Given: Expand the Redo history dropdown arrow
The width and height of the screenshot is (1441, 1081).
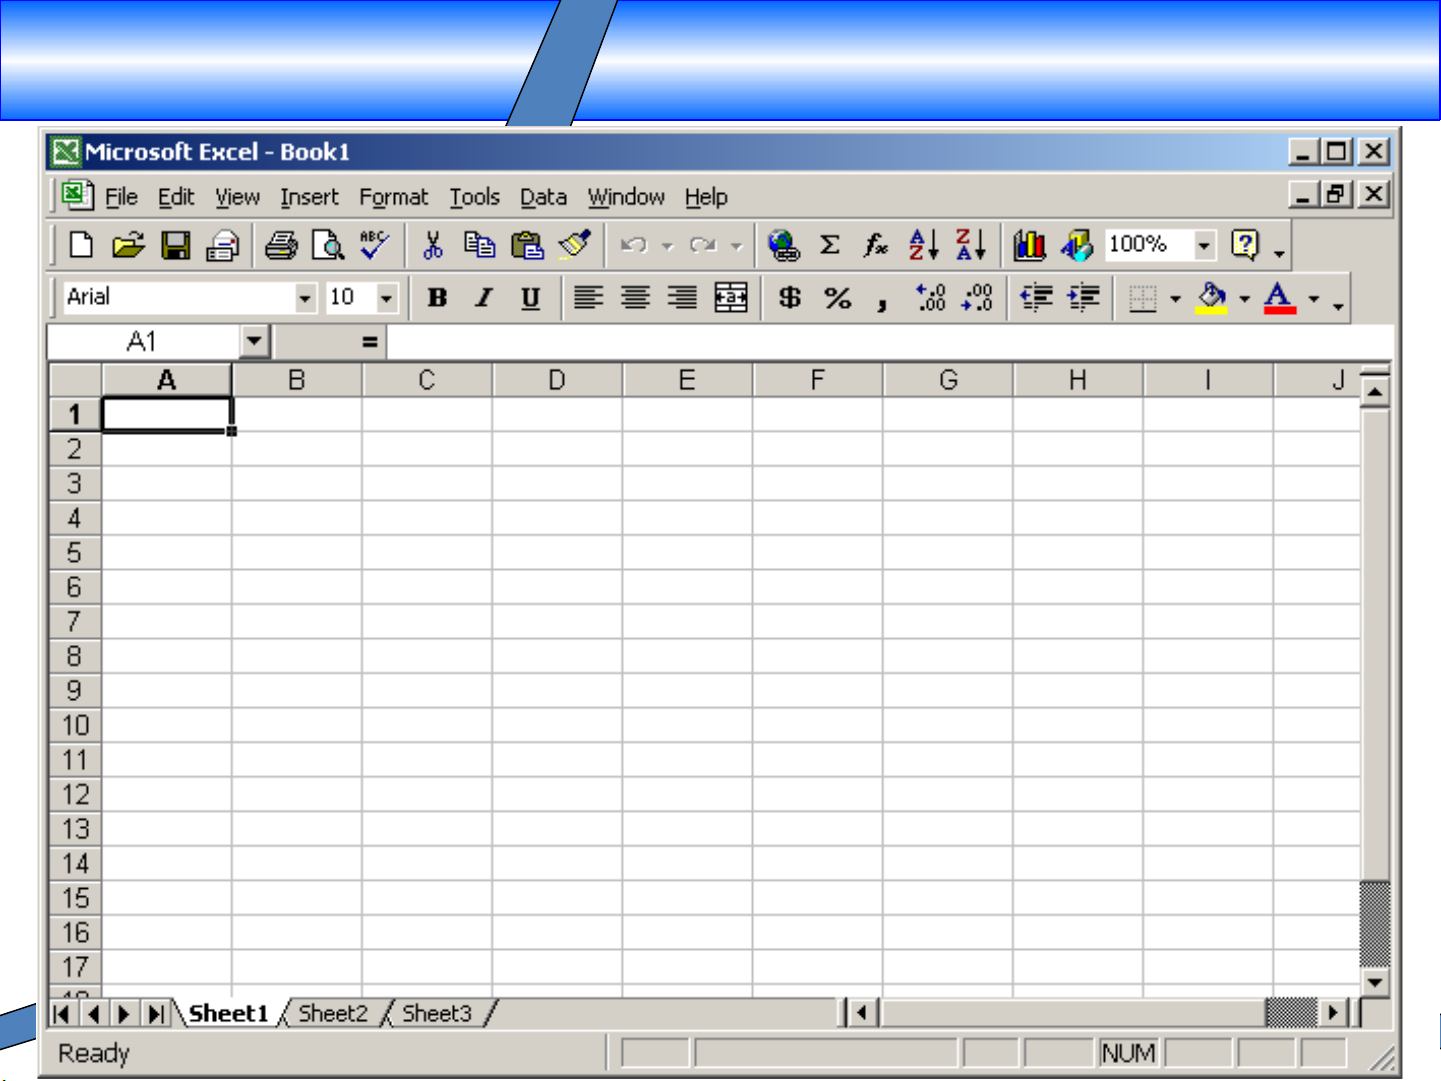Looking at the screenshot, I should pyautogui.click(x=737, y=246).
